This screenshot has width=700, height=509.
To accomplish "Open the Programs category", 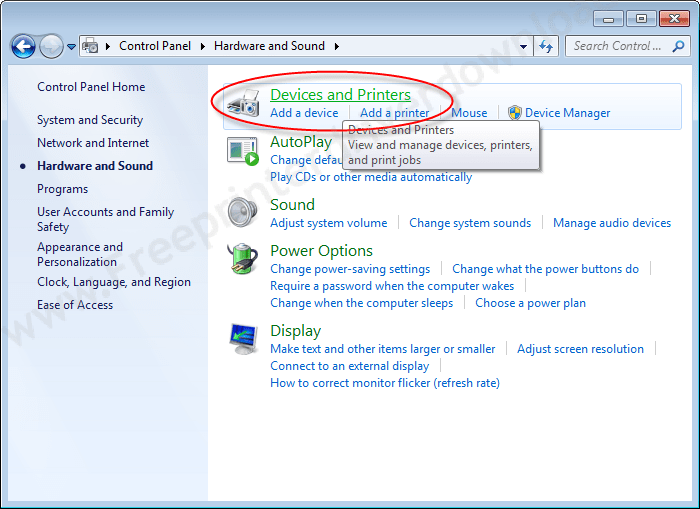I will coord(62,189).
